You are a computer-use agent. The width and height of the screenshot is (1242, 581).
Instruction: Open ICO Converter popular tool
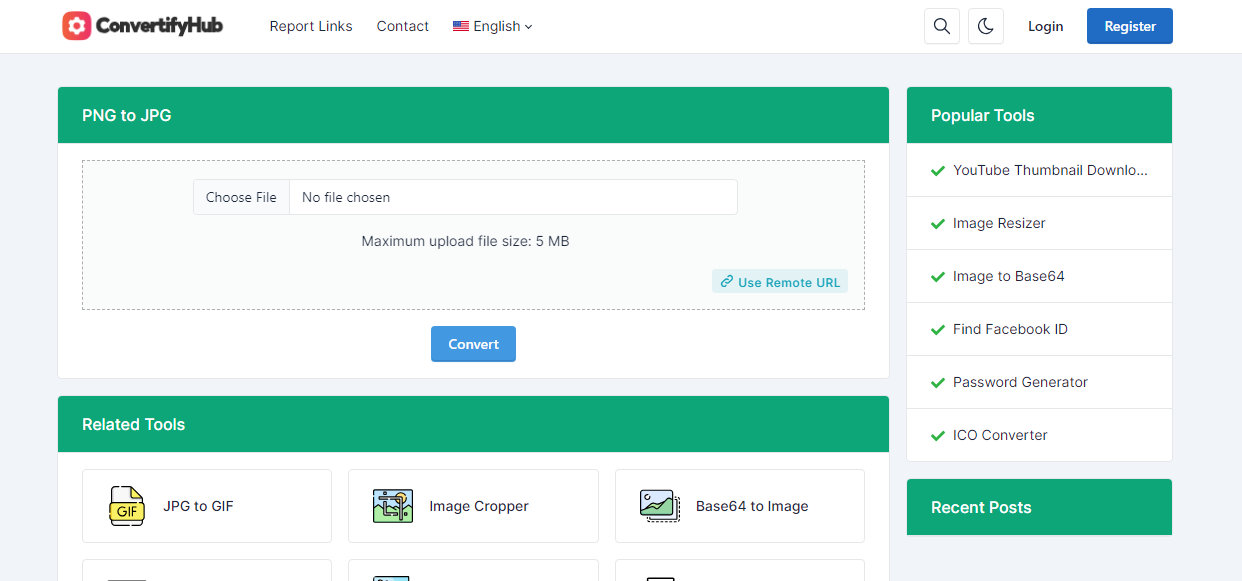[1000, 435]
